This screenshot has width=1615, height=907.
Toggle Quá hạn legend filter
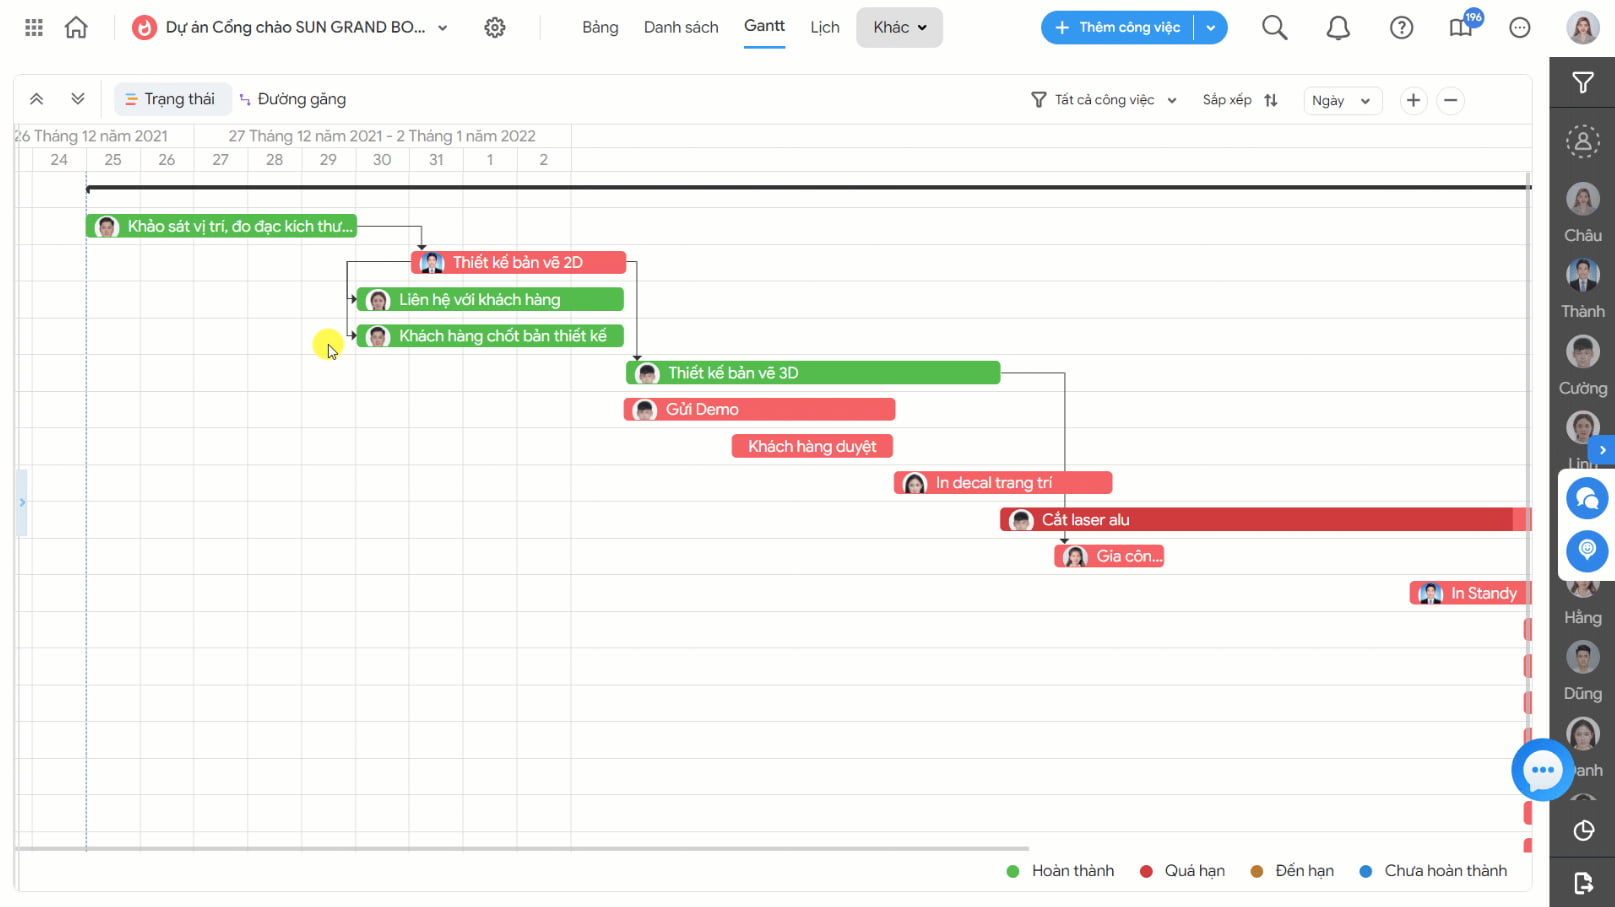point(1182,871)
